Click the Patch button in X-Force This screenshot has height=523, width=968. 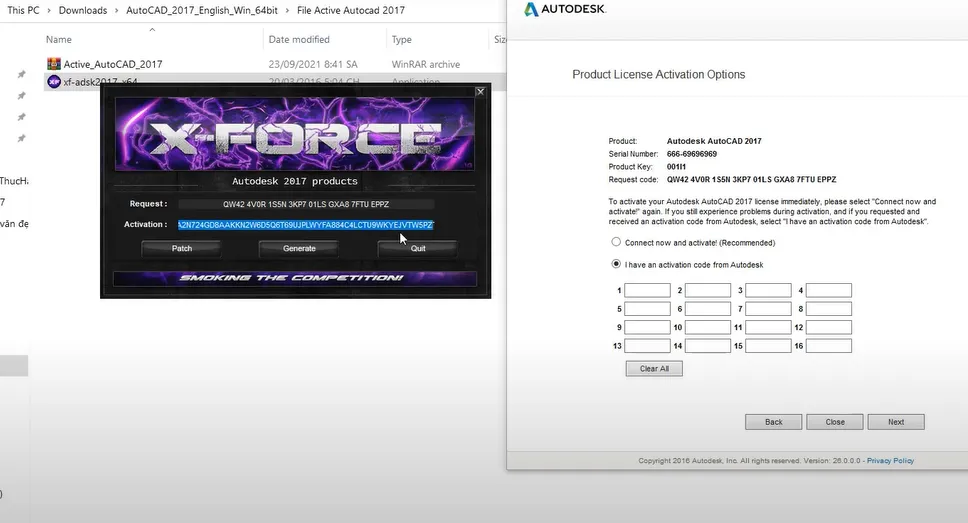pos(182,248)
